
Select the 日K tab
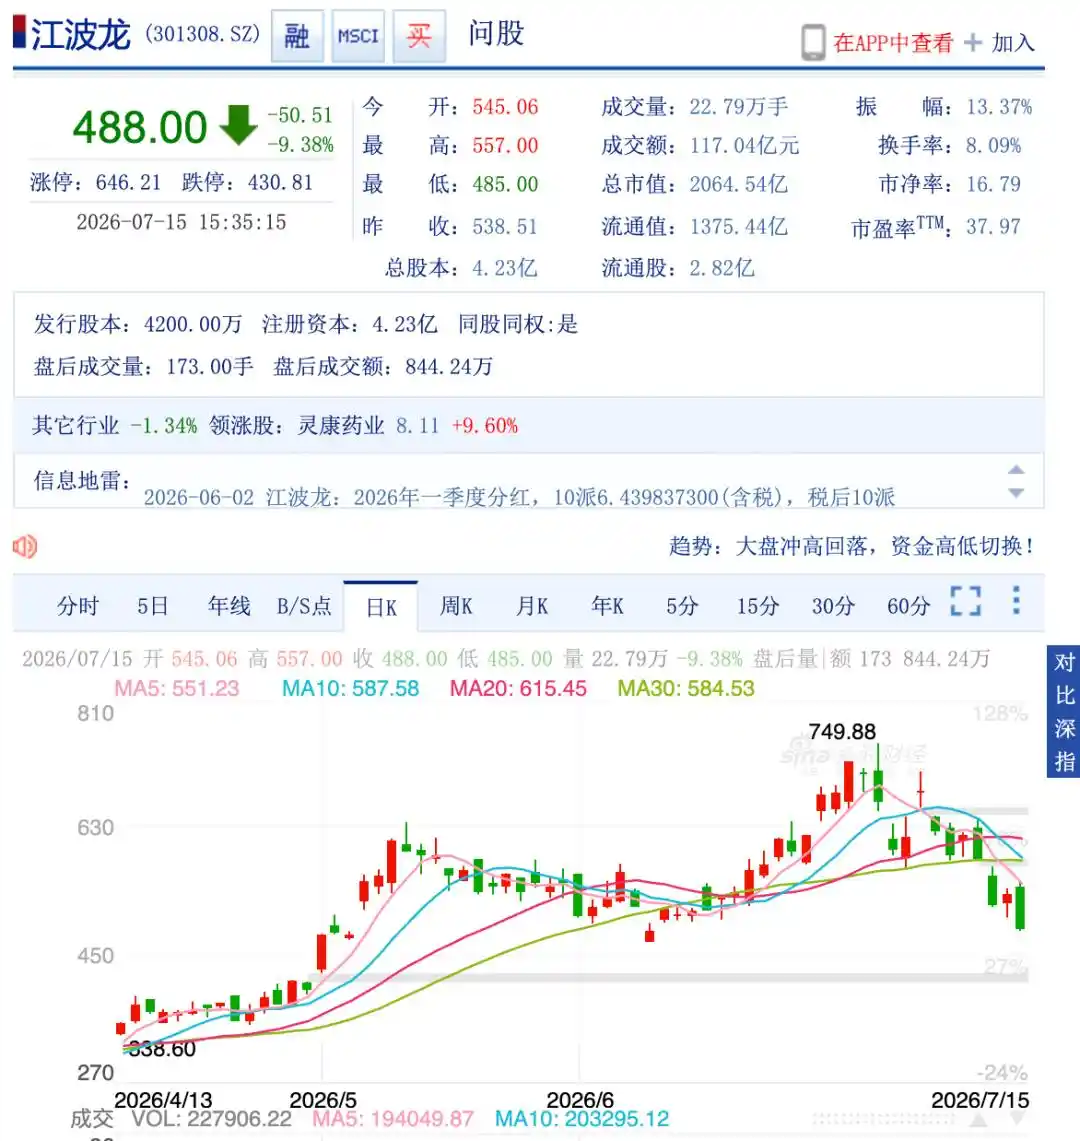[381, 607]
